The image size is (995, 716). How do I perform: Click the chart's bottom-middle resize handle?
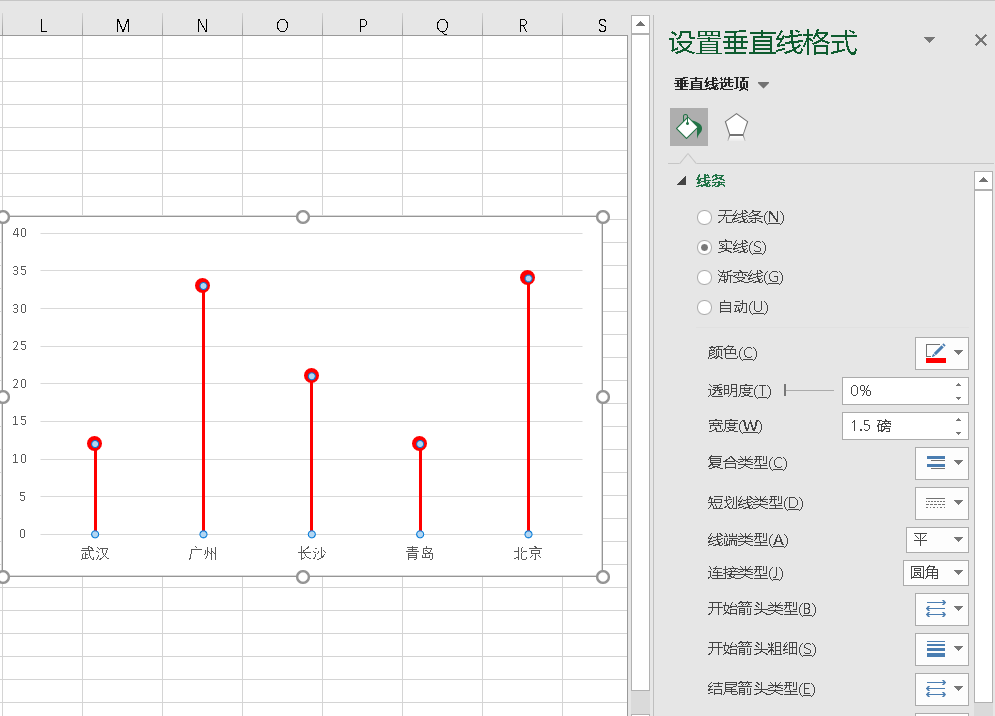click(x=303, y=577)
